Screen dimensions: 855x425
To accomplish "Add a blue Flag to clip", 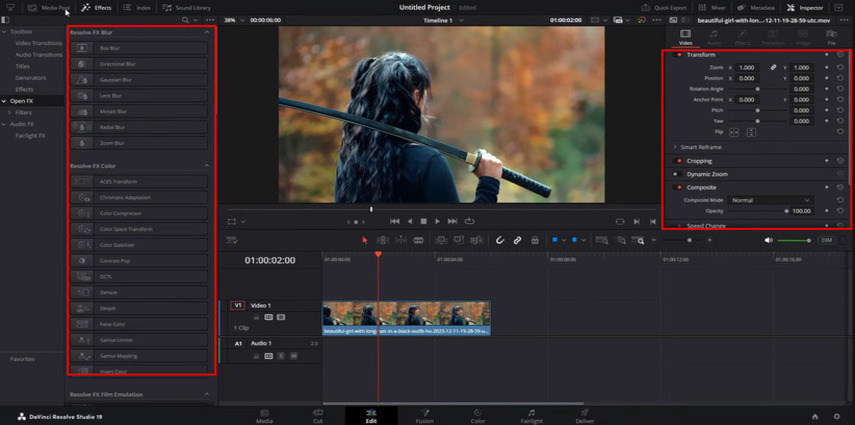I will click(555, 240).
